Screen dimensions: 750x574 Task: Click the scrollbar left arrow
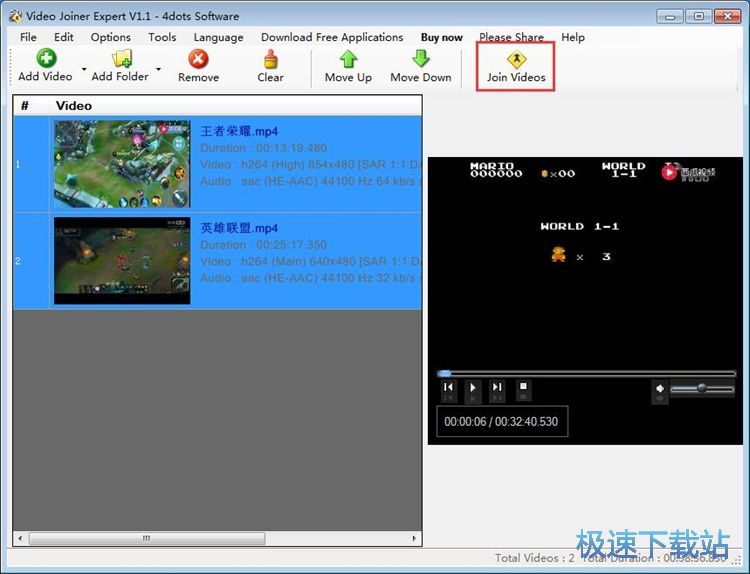click(x=20, y=538)
